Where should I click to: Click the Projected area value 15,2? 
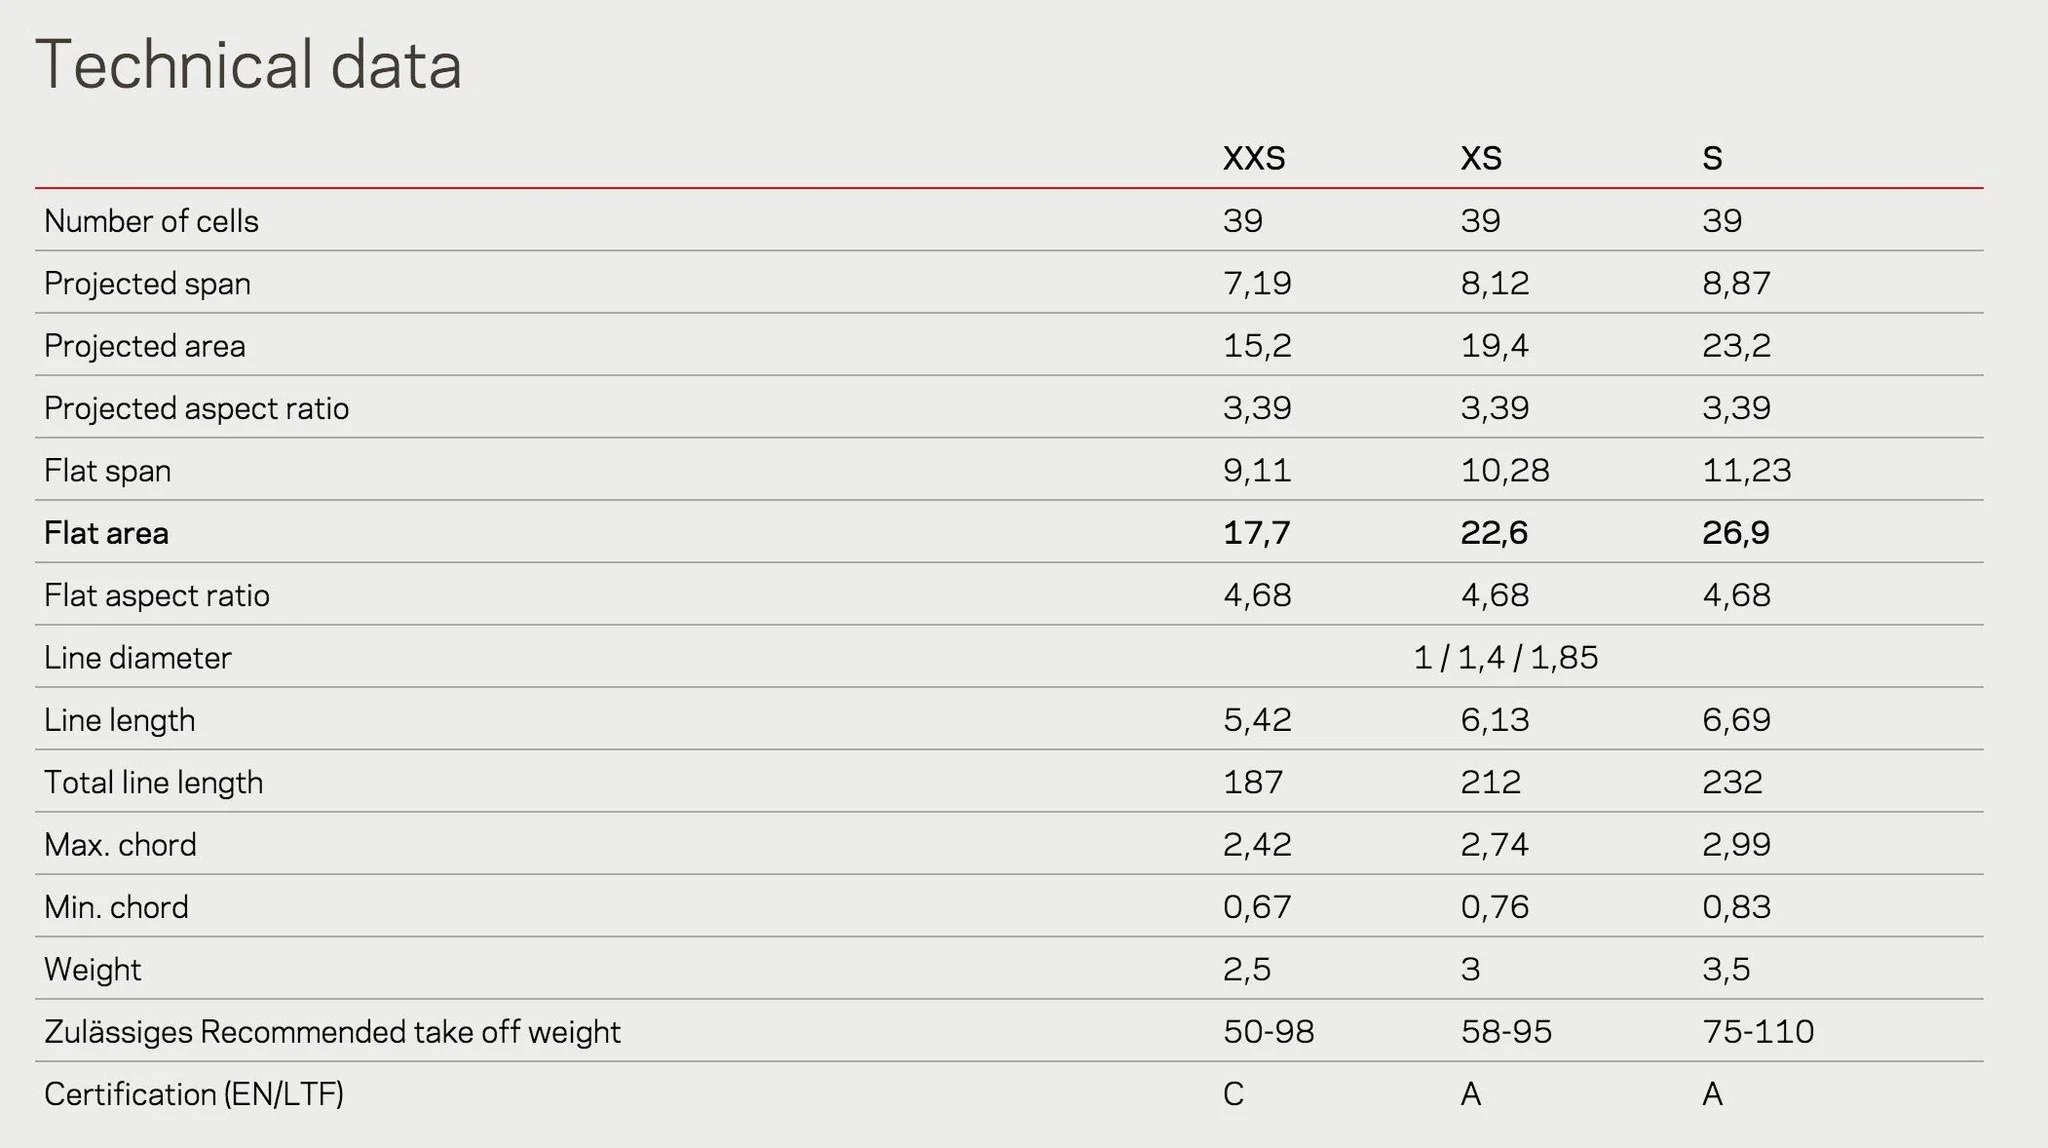tap(1256, 346)
